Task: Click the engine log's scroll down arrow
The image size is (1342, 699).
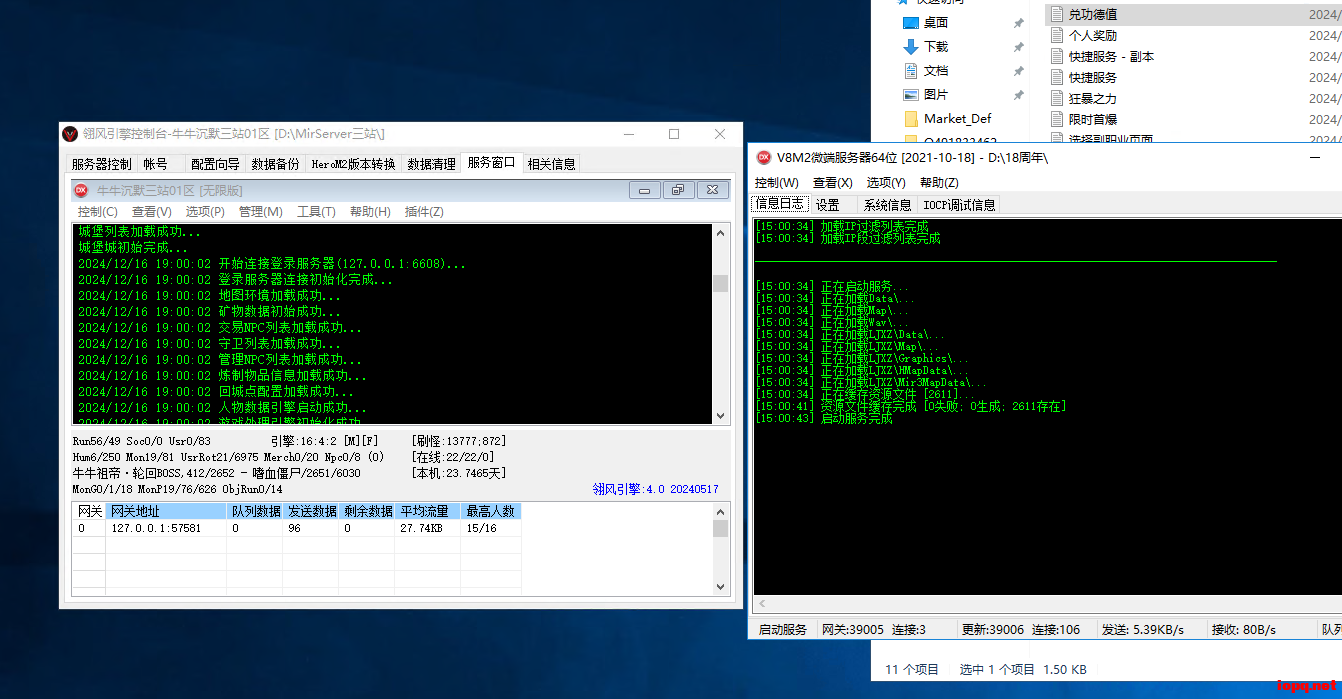Action: point(720,415)
